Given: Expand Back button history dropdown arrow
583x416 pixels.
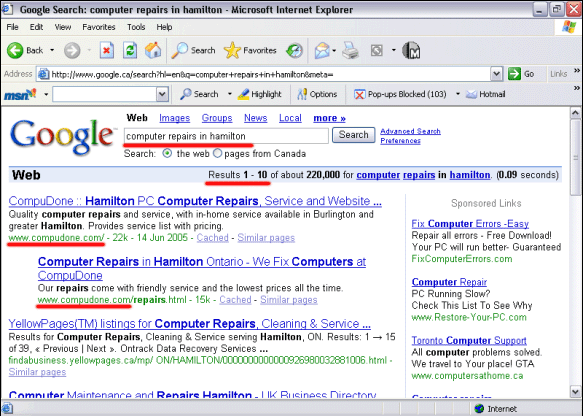Looking at the screenshot, I should (x=52, y=50).
